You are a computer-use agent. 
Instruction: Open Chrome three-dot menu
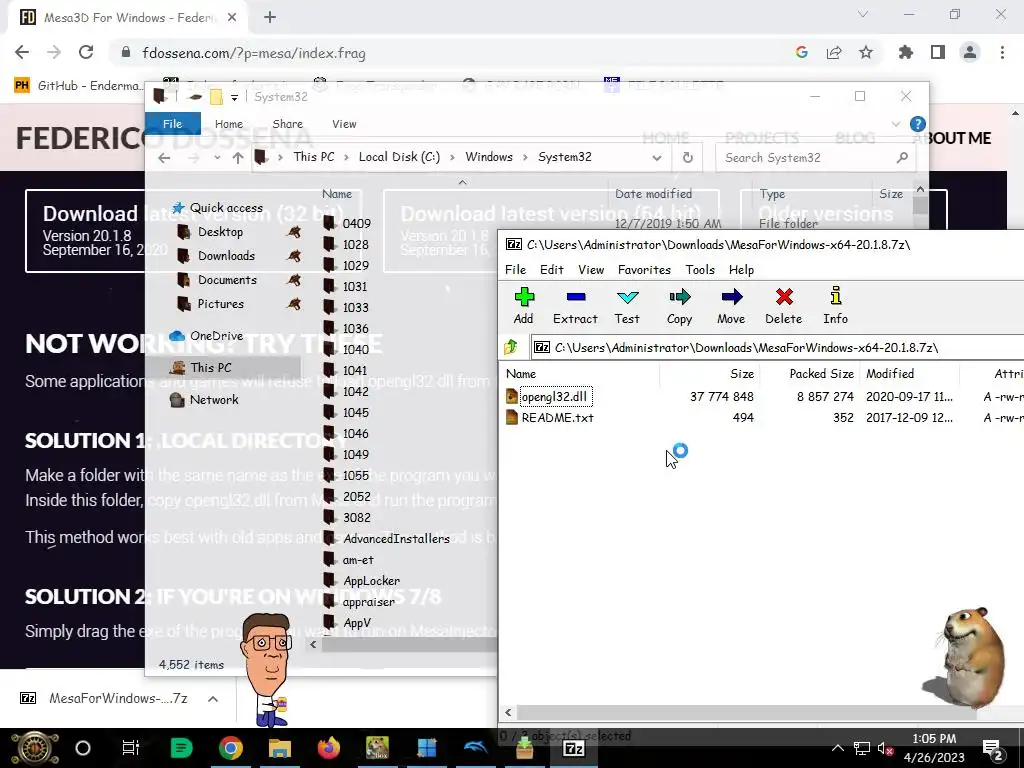[1002, 52]
